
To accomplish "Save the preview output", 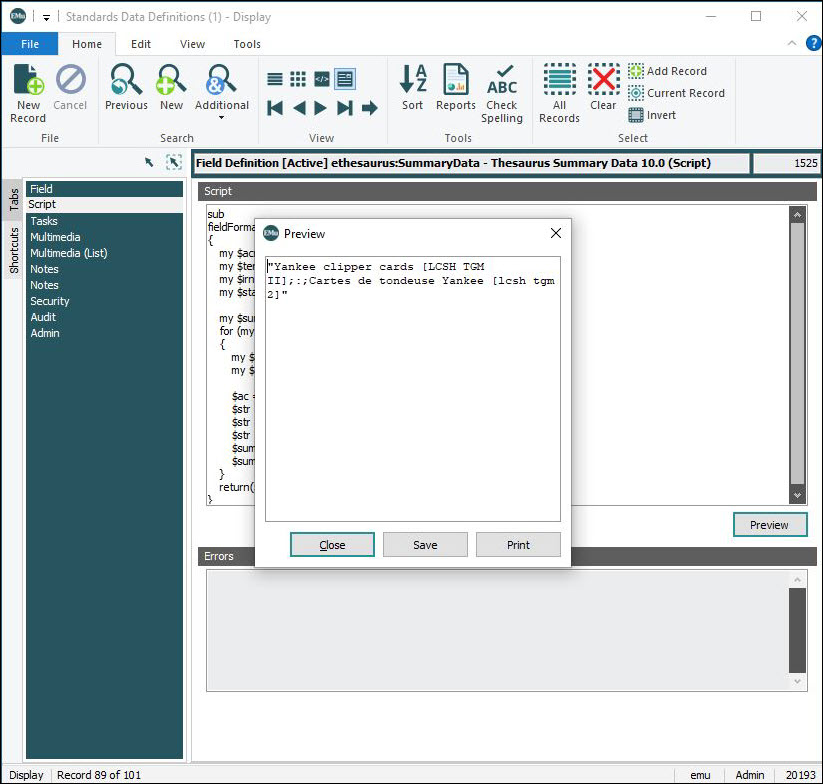I will click(x=425, y=544).
